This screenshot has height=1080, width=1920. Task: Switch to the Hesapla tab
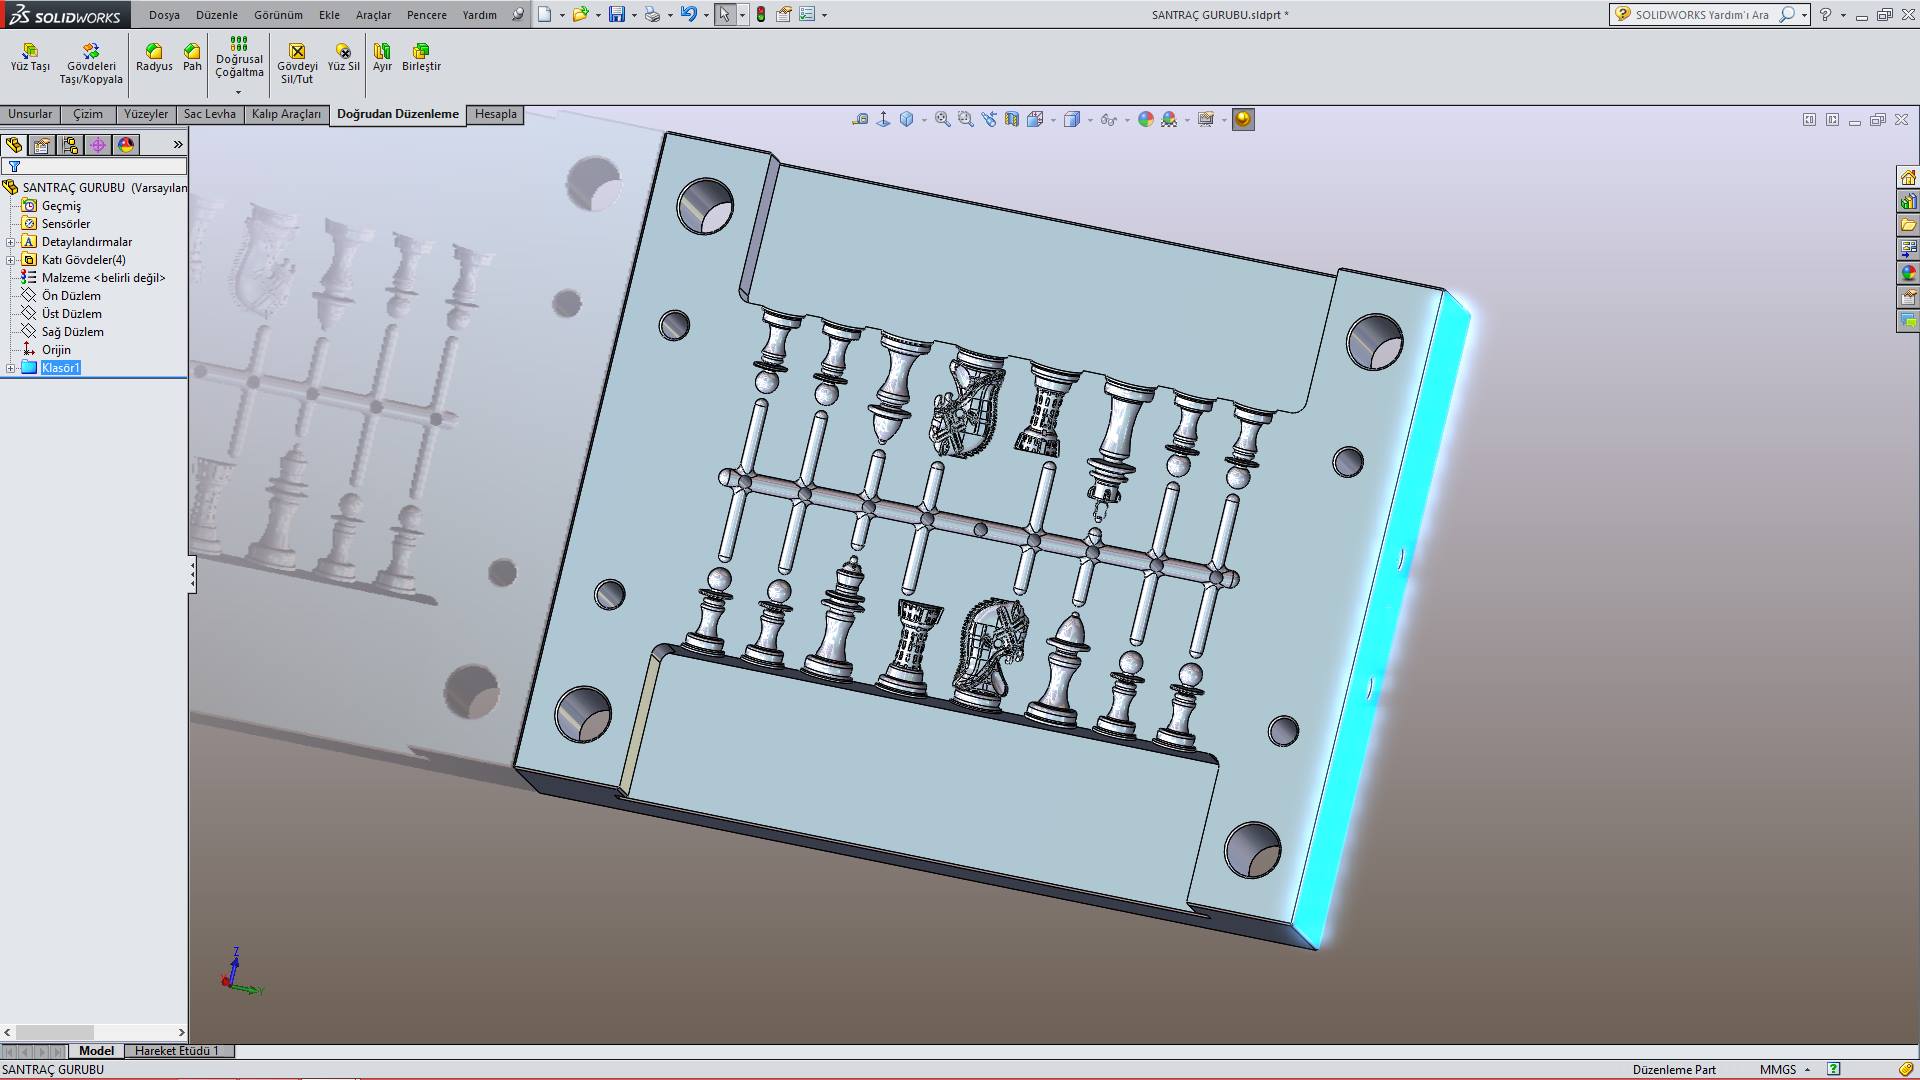(x=496, y=114)
